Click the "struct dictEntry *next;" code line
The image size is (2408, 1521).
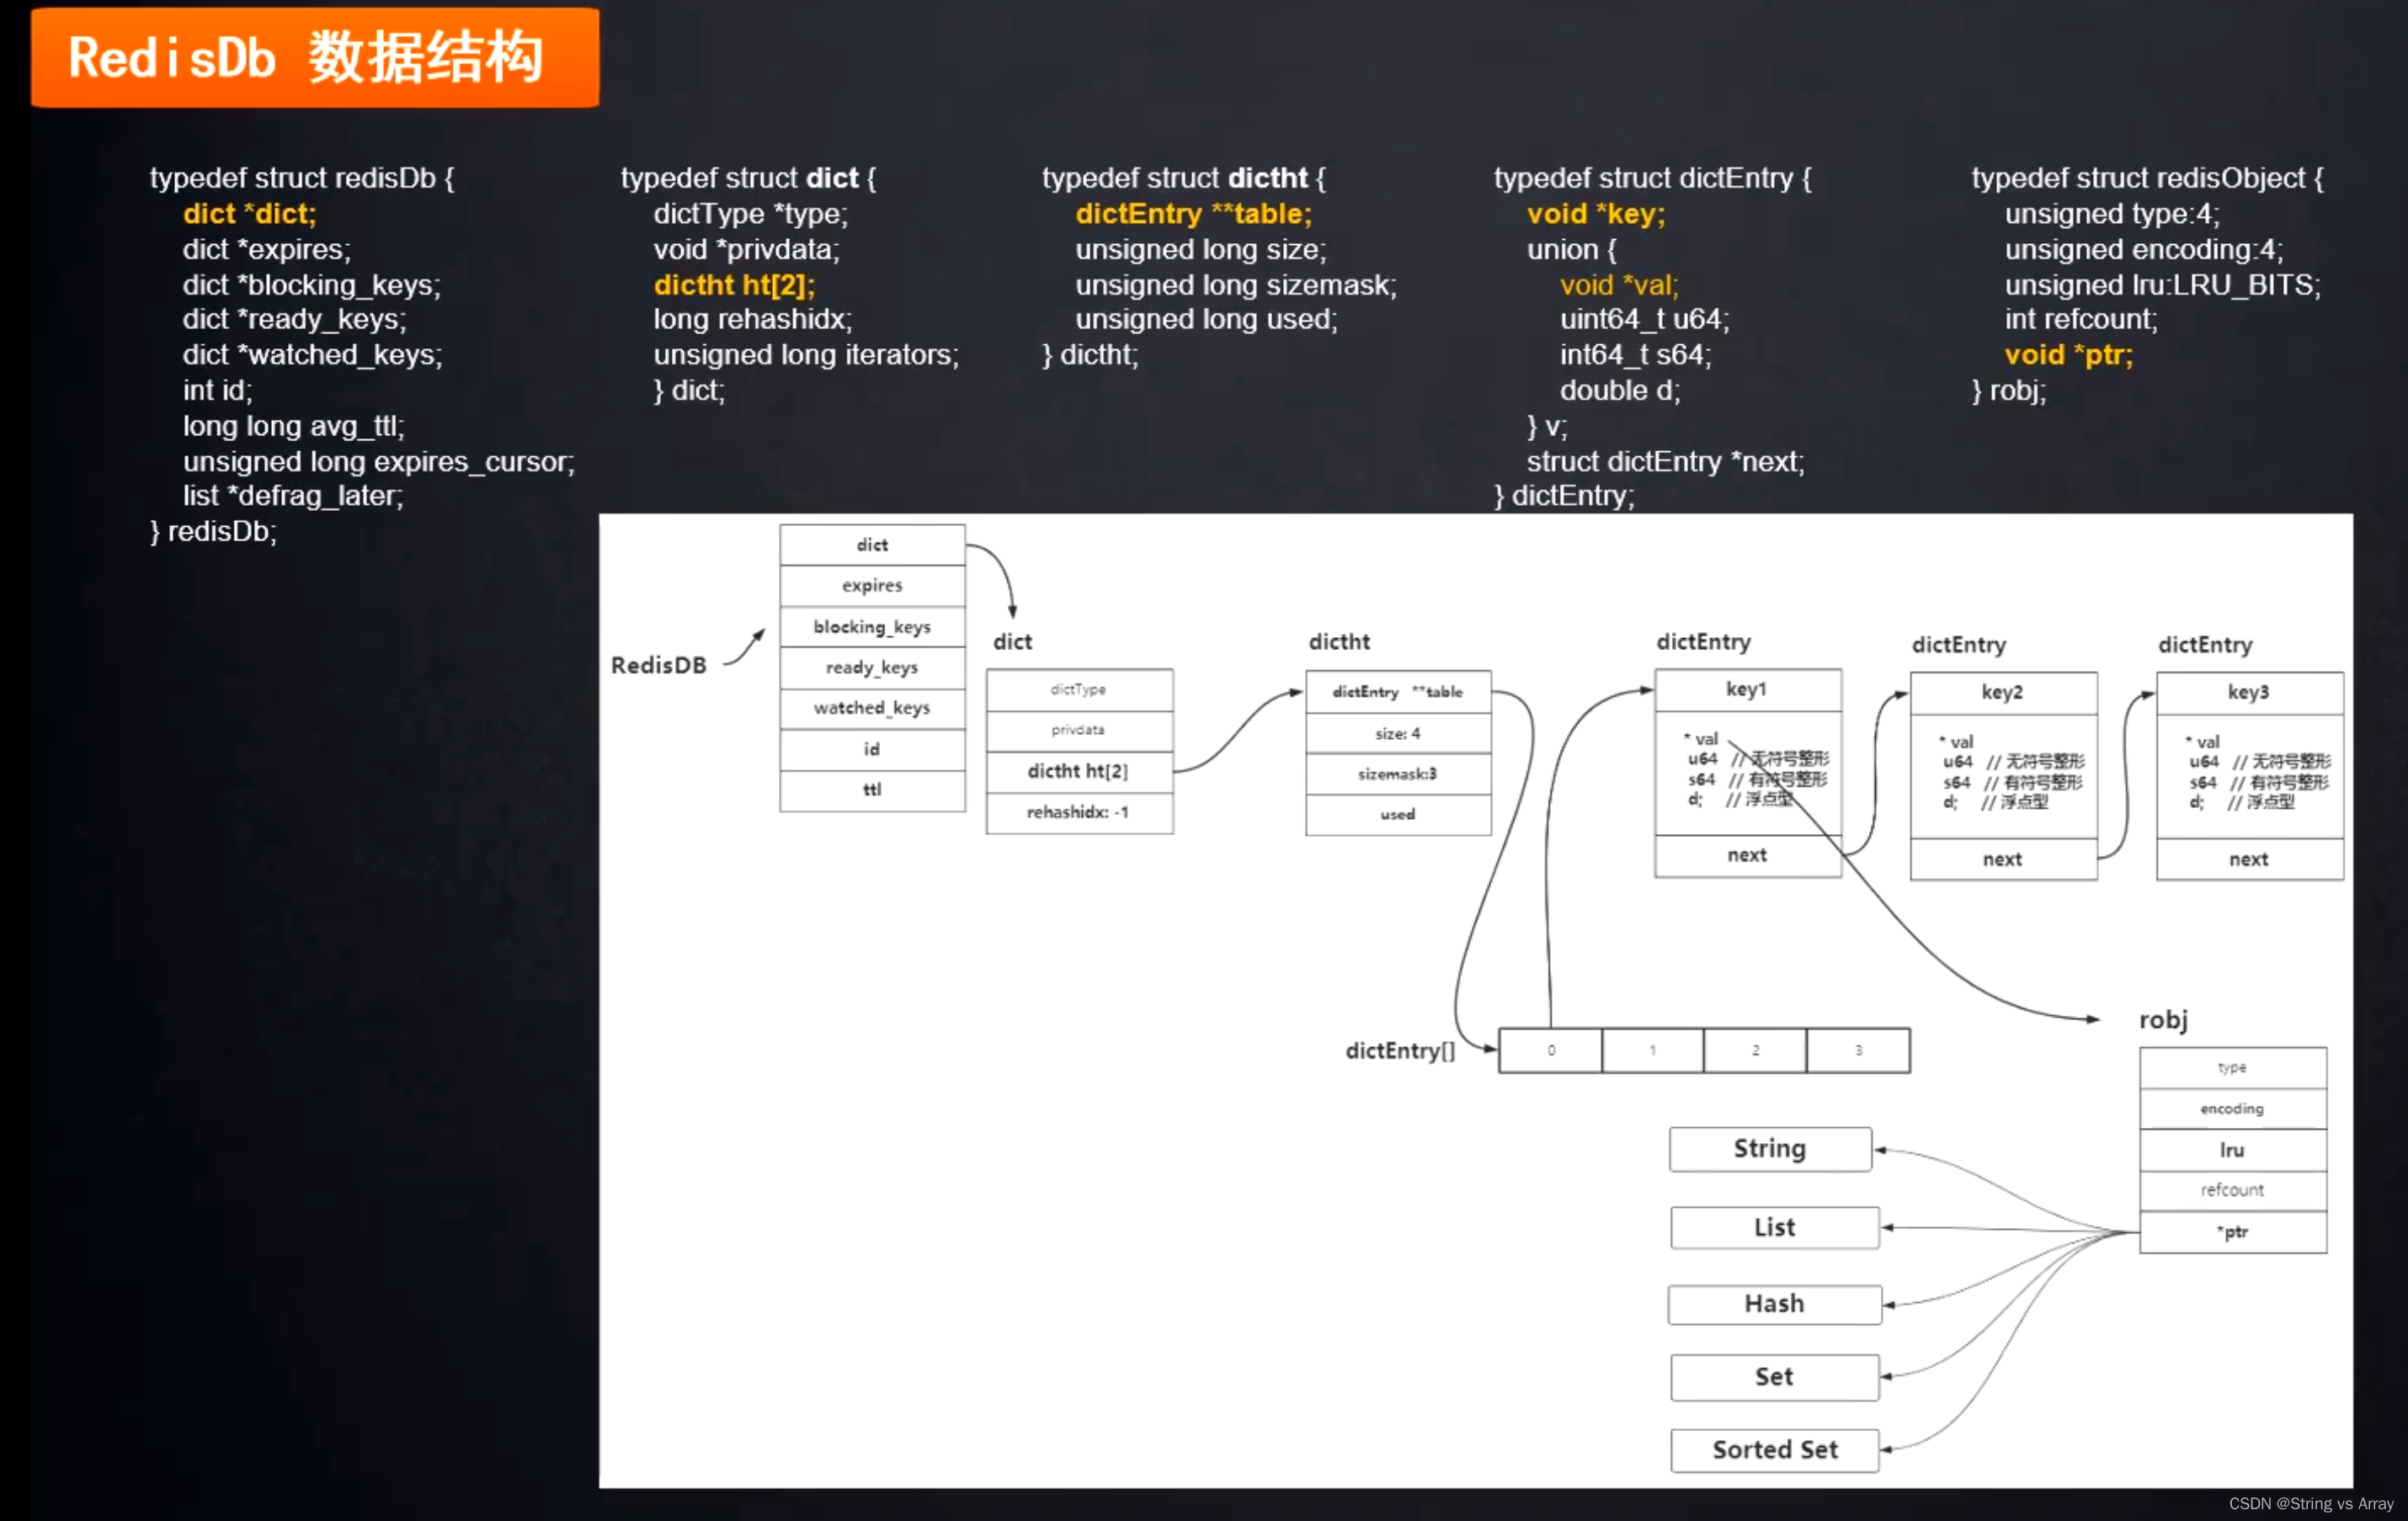pos(1665,462)
